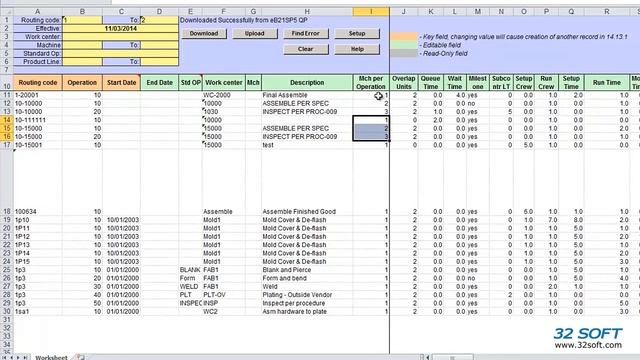Click the Find Error button
Image resolution: width=640 pixels, height=360 pixels.
pyautogui.click(x=306, y=33)
